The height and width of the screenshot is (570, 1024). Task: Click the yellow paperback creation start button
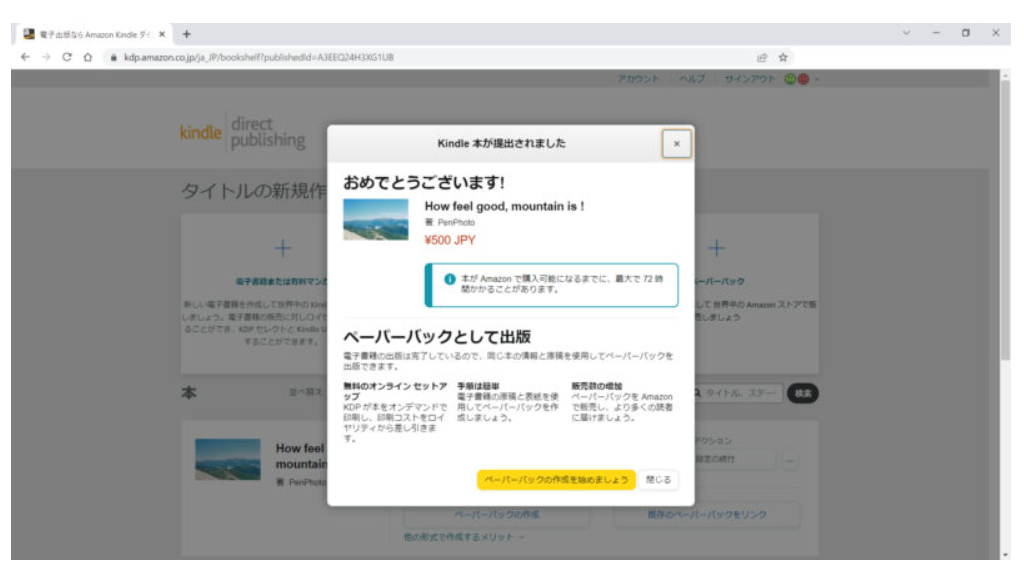click(x=556, y=480)
